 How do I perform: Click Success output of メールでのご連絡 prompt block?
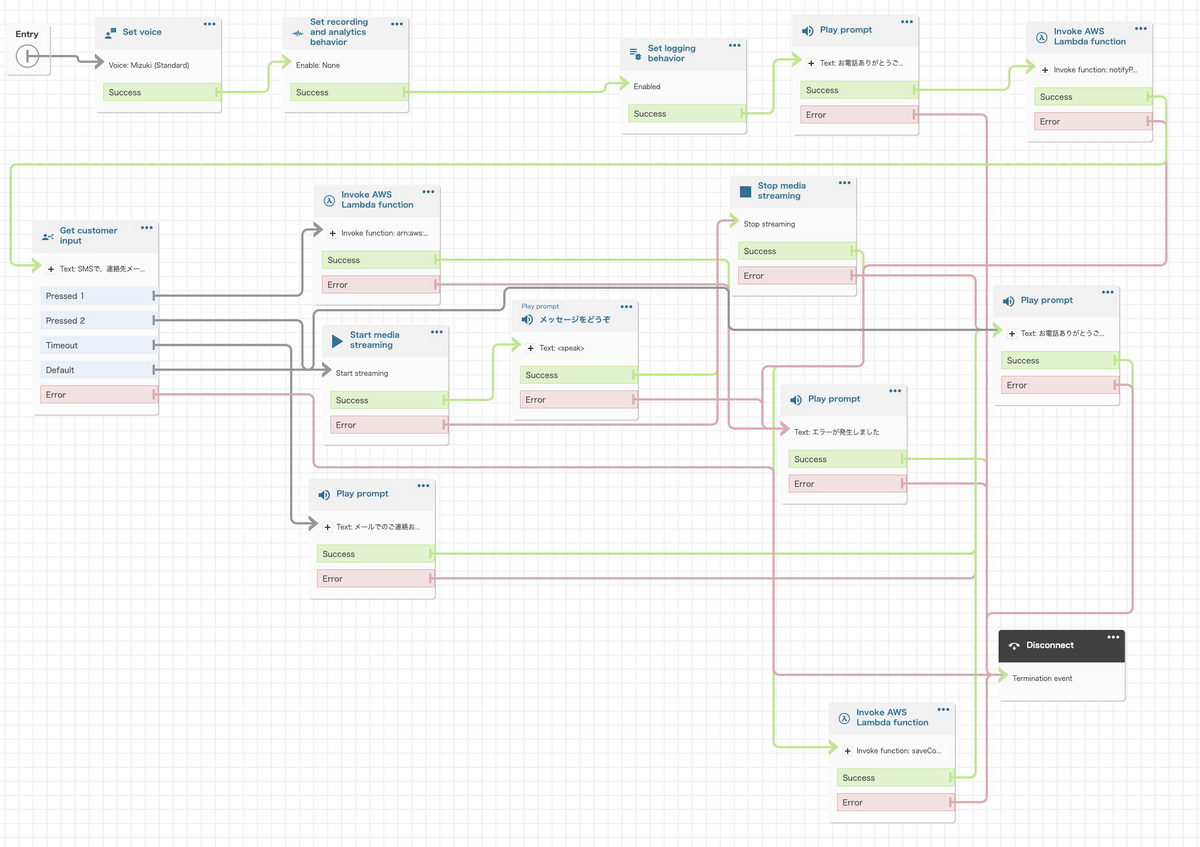click(375, 554)
